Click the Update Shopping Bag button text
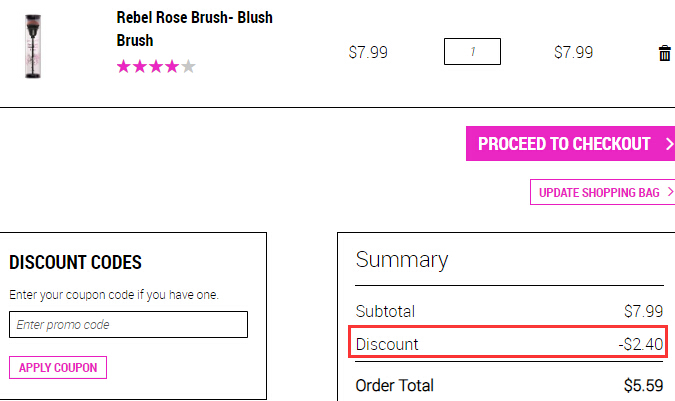 click(x=599, y=192)
